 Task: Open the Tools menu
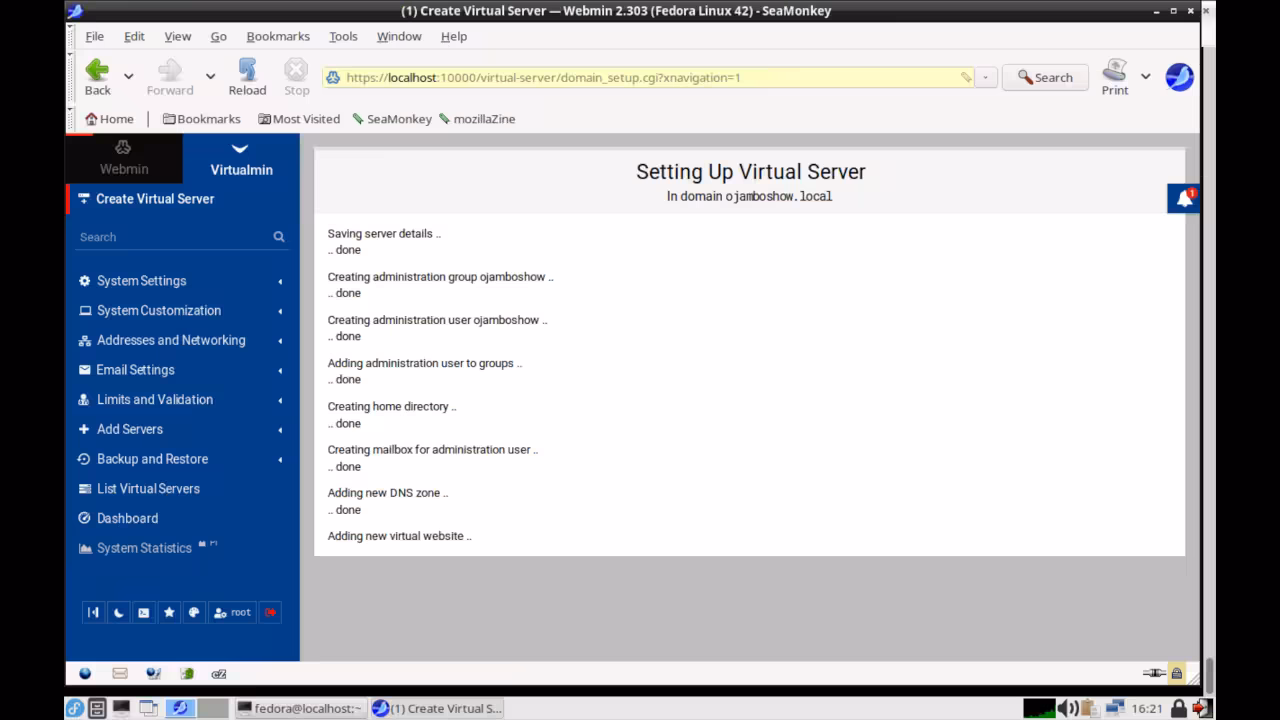(x=343, y=36)
